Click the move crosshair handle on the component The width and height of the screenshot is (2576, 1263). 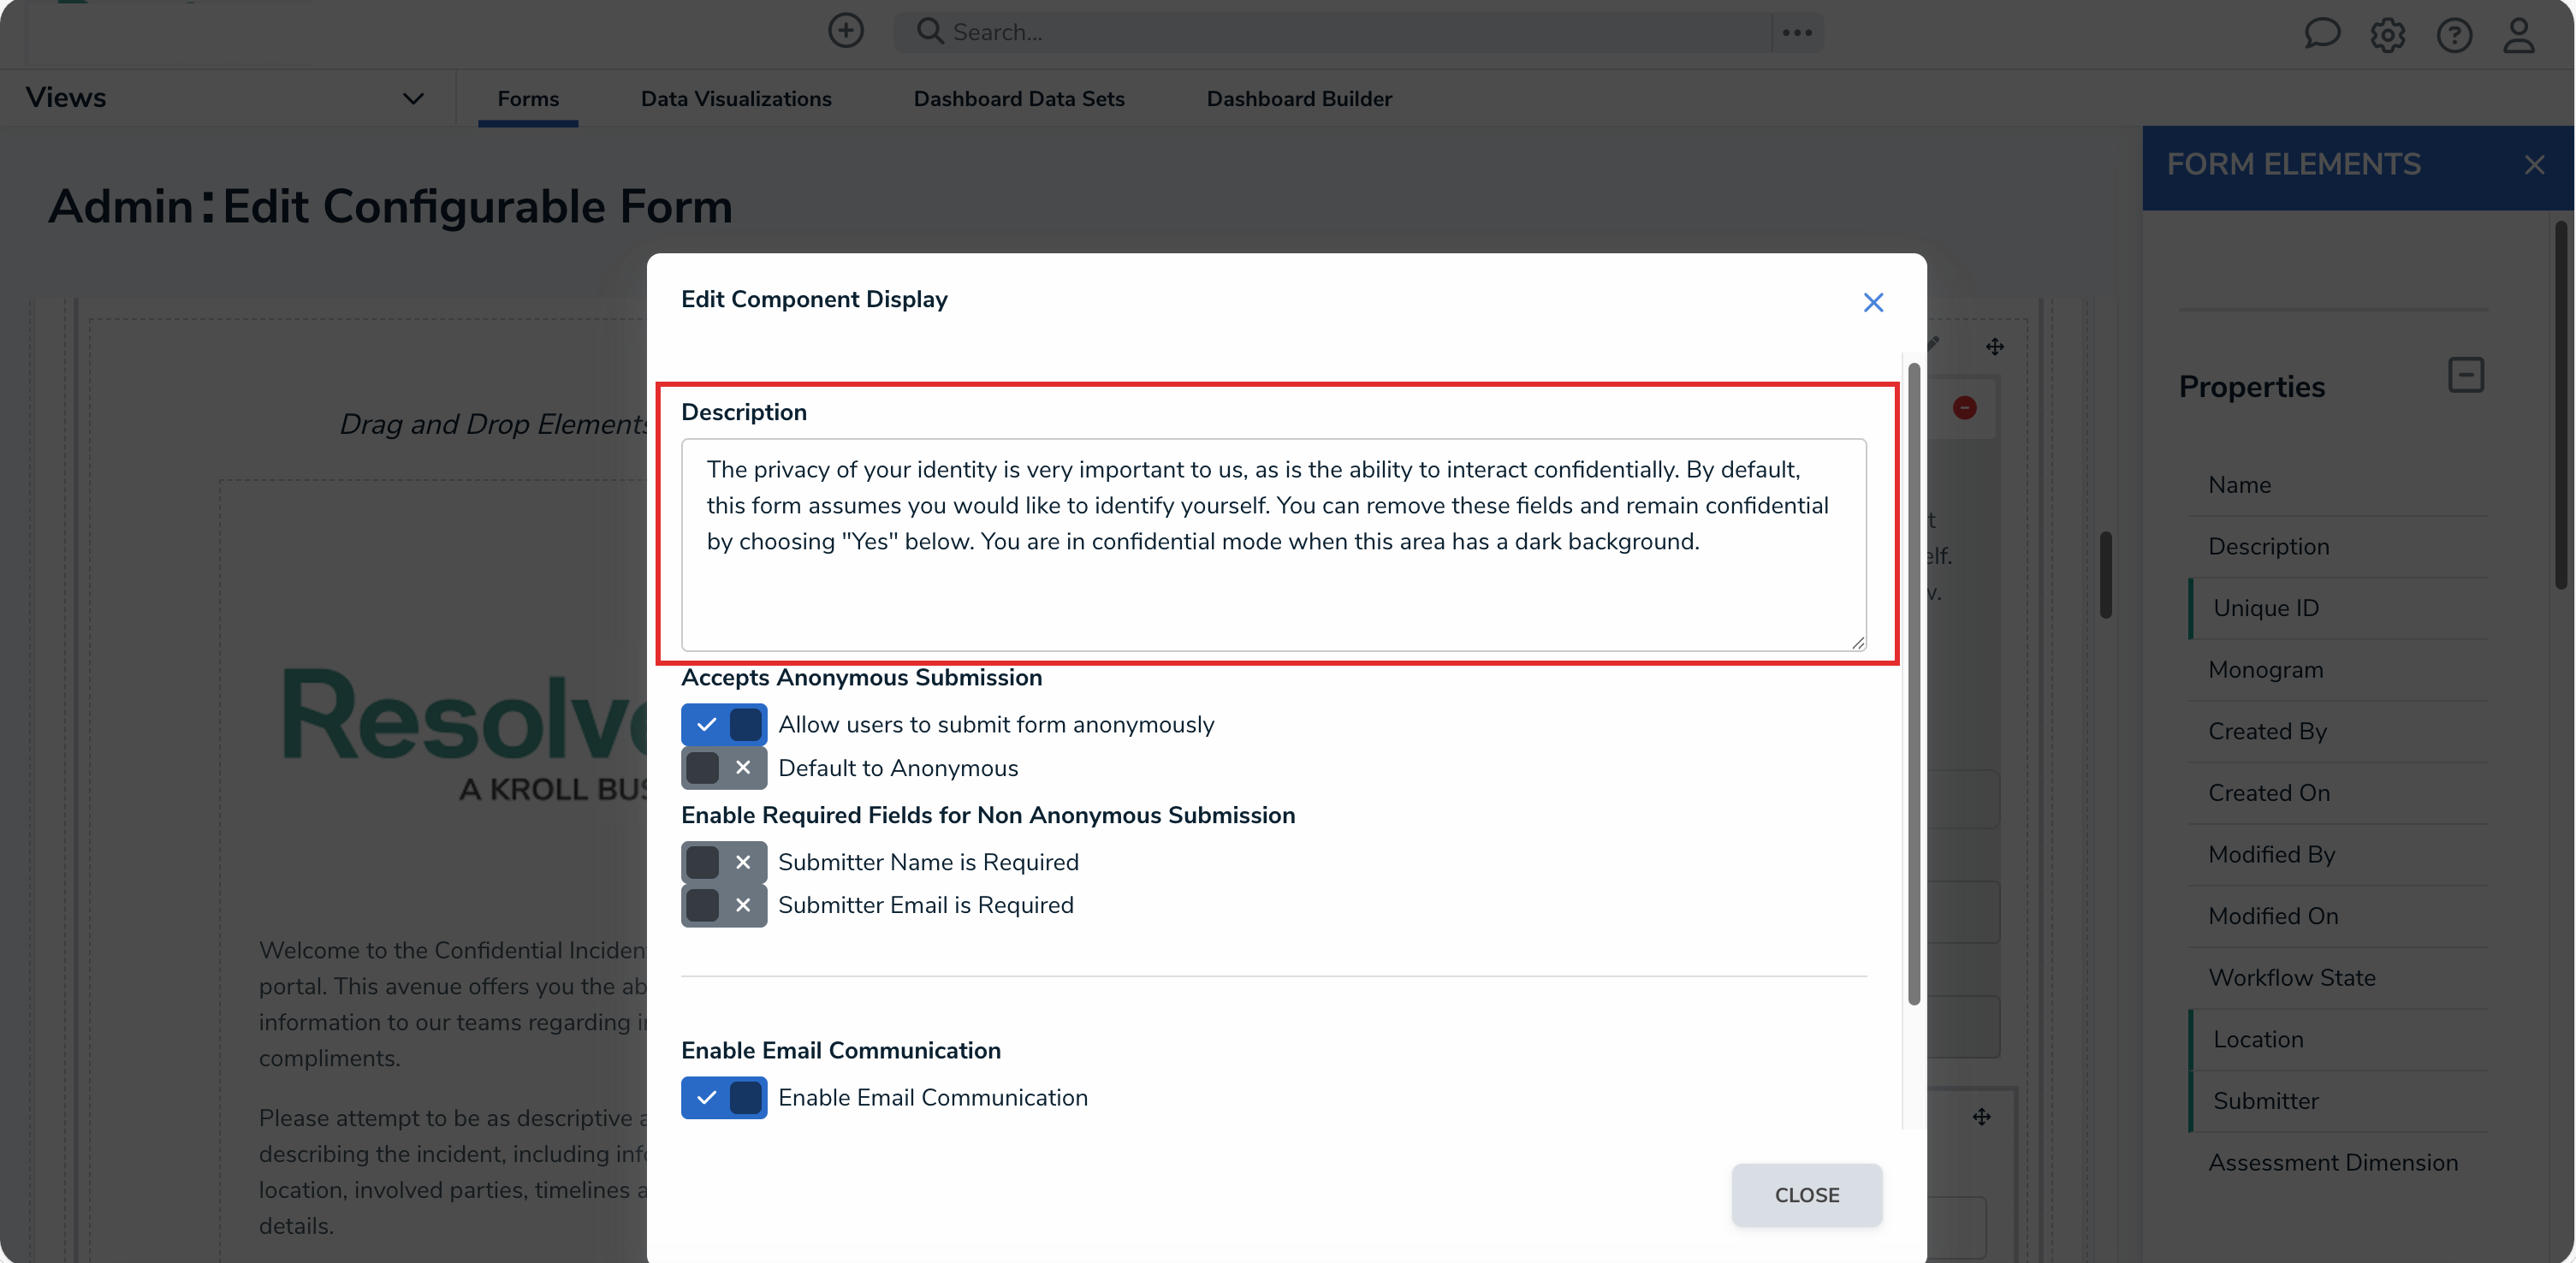tap(1995, 347)
